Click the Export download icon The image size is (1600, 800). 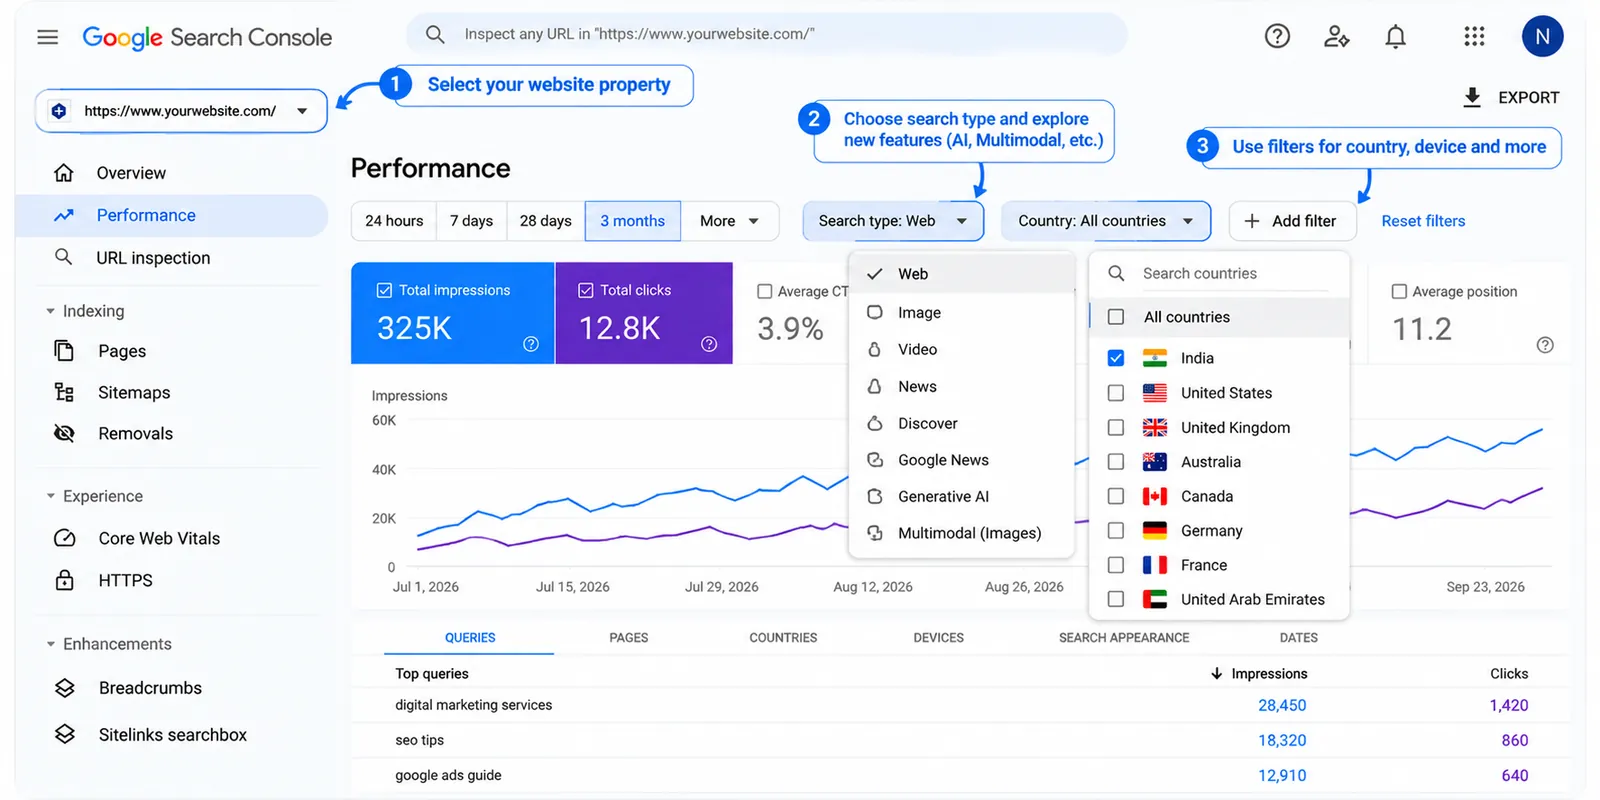pos(1472,97)
